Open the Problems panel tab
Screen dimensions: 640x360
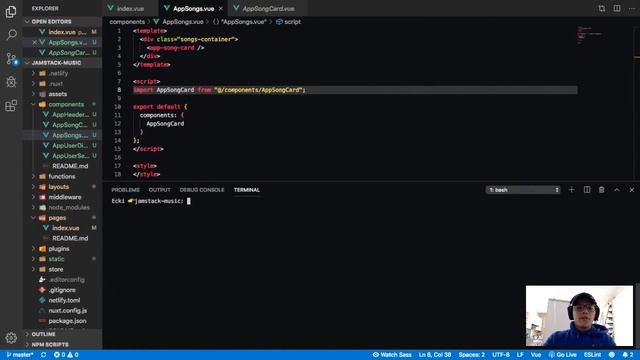tap(125, 190)
